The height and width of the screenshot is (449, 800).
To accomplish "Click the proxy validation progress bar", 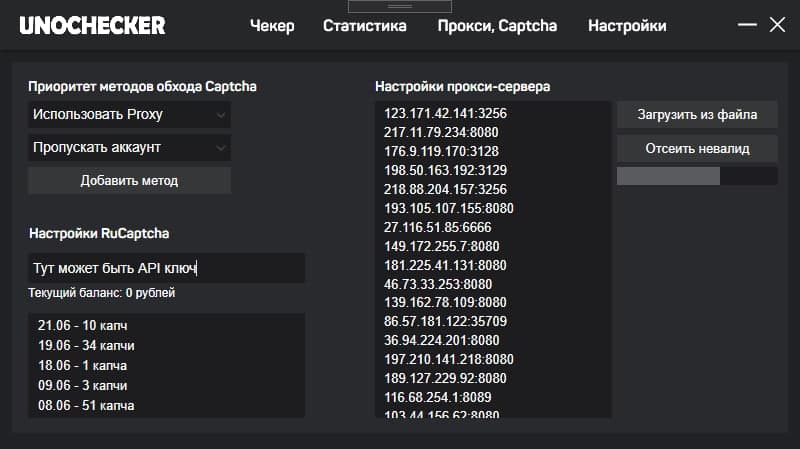I will pos(697,176).
